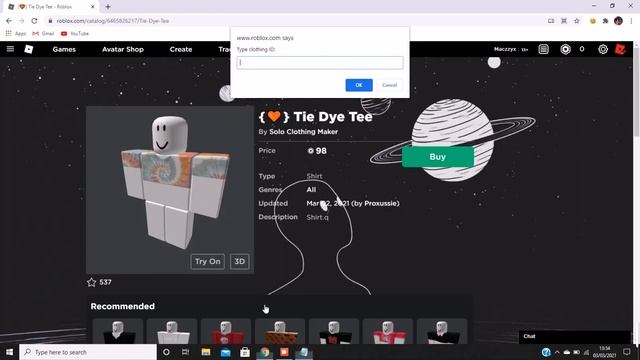Click the 'Mar 02, 2021 (by Proxussie)' updated text
Screen dimensions: 640x360
coord(353,203)
